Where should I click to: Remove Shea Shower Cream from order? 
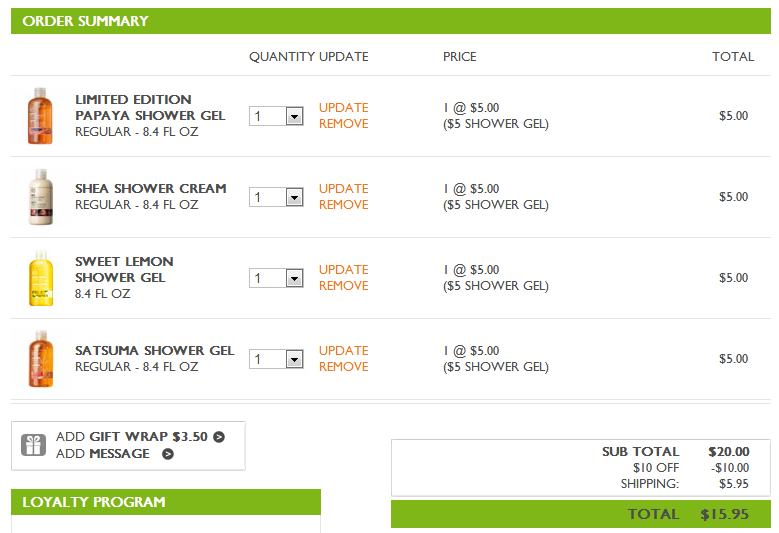(343, 205)
